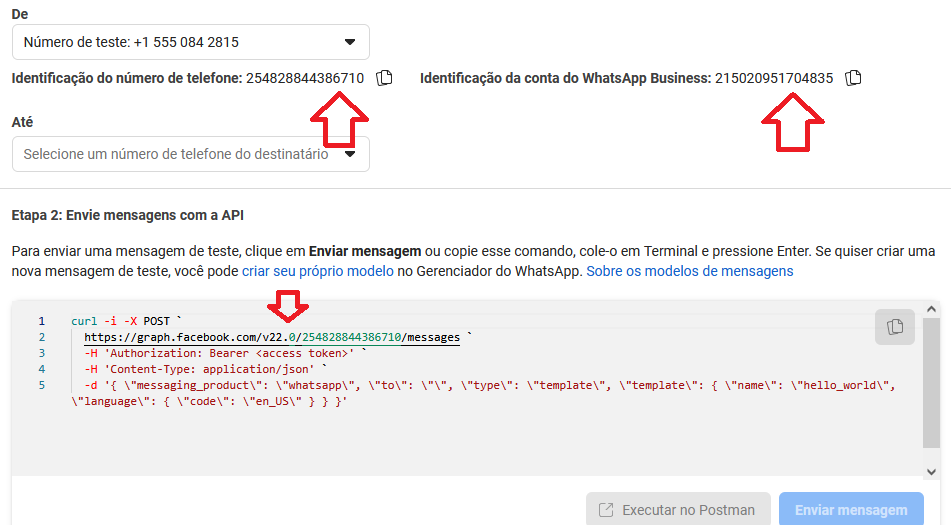Viewport: 951px width, 525px height.
Task: Click line number 1 in the code gutter
Action: [41, 321]
